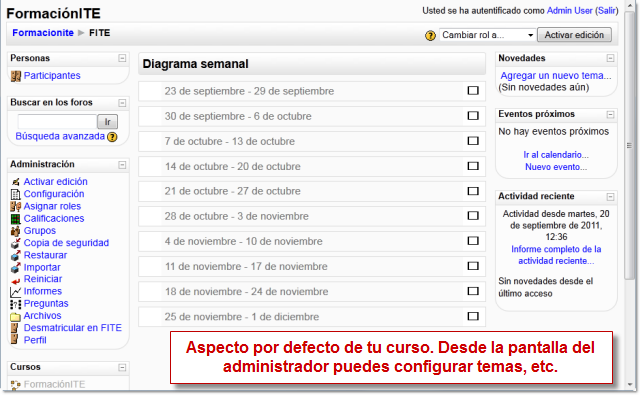Click the Participantes people icon
The image size is (640, 395).
16,76
